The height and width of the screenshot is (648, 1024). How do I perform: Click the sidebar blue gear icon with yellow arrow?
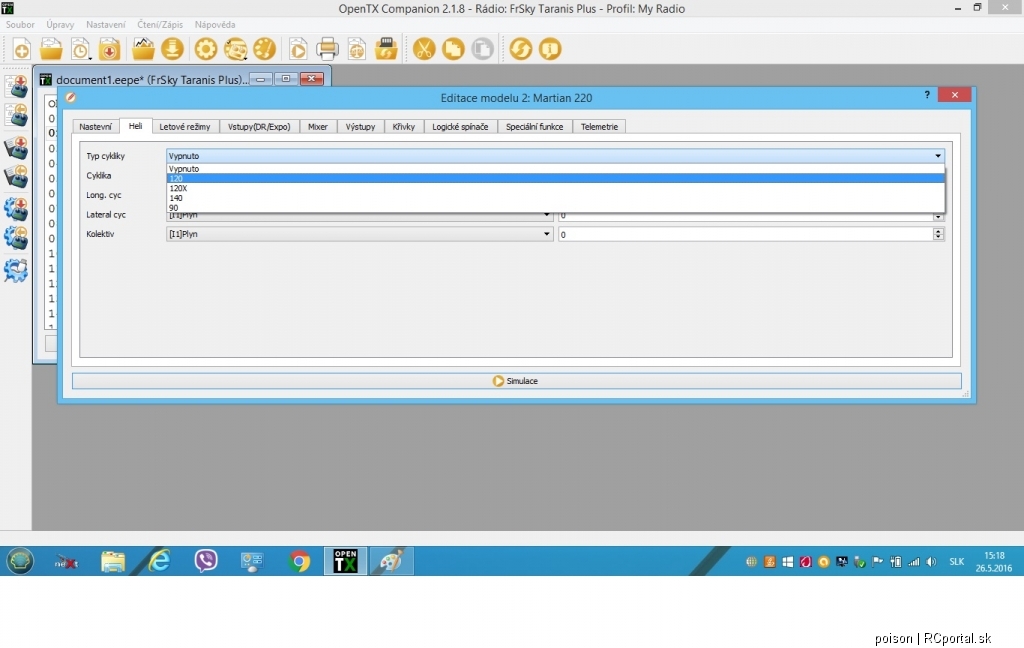(16, 238)
